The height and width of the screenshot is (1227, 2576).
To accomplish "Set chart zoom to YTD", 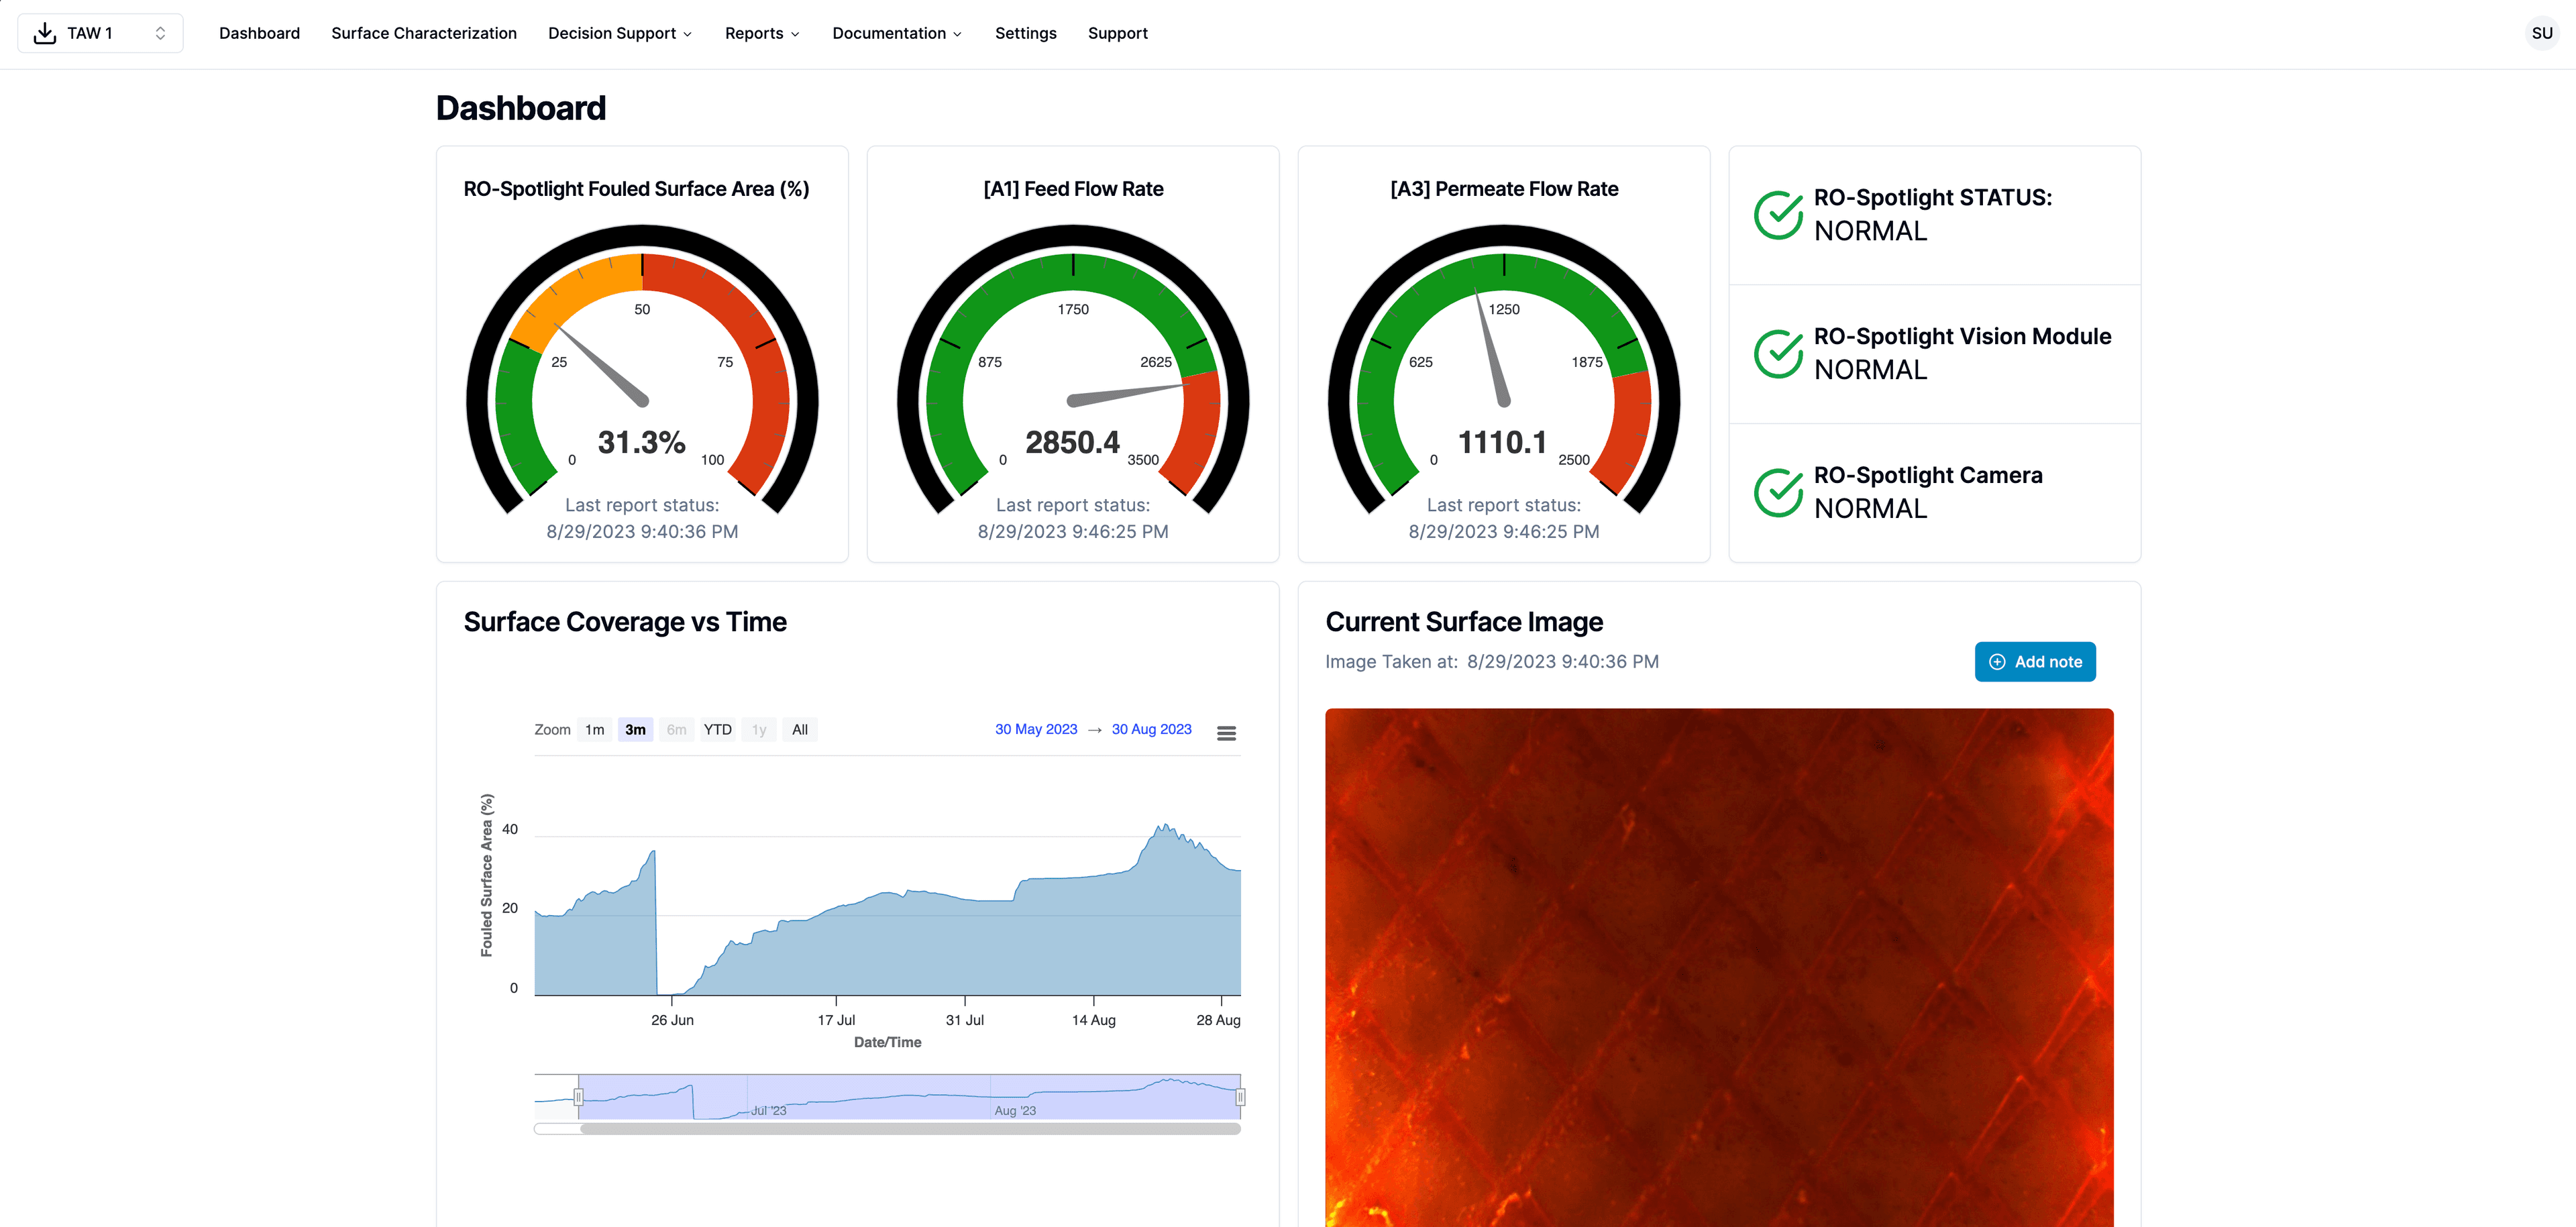I will (717, 730).
